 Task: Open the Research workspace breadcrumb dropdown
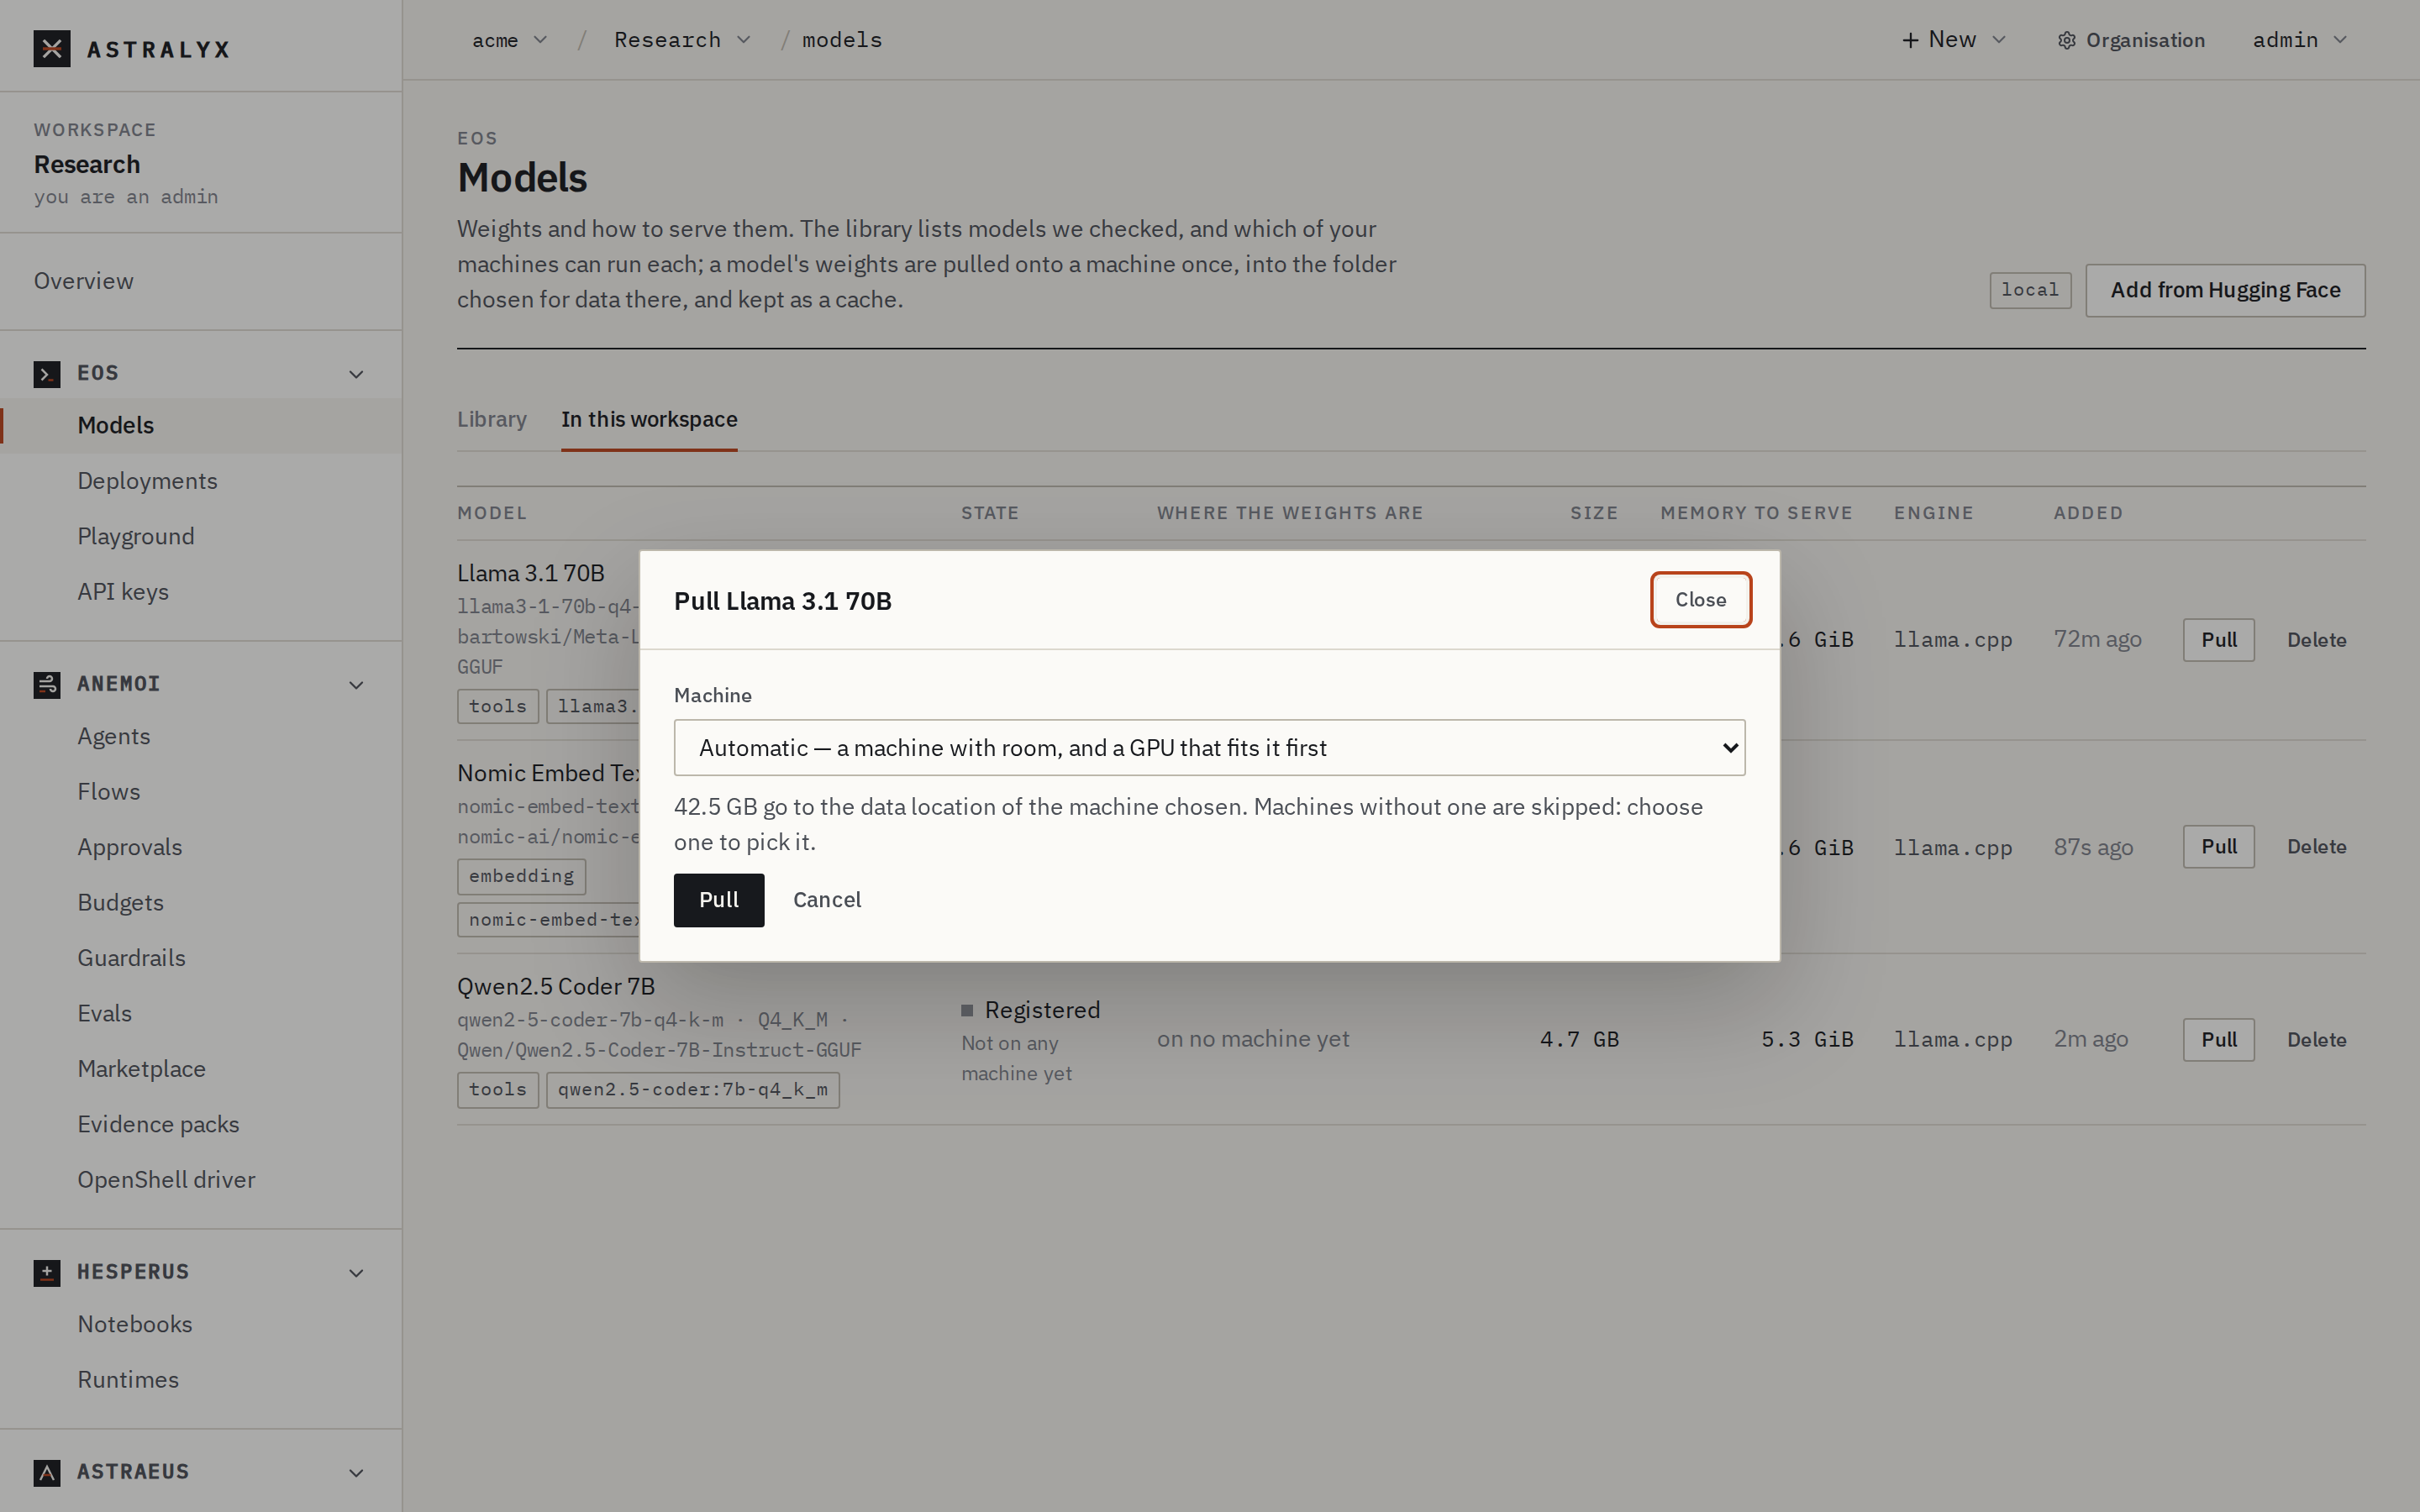tap(682, 40)
